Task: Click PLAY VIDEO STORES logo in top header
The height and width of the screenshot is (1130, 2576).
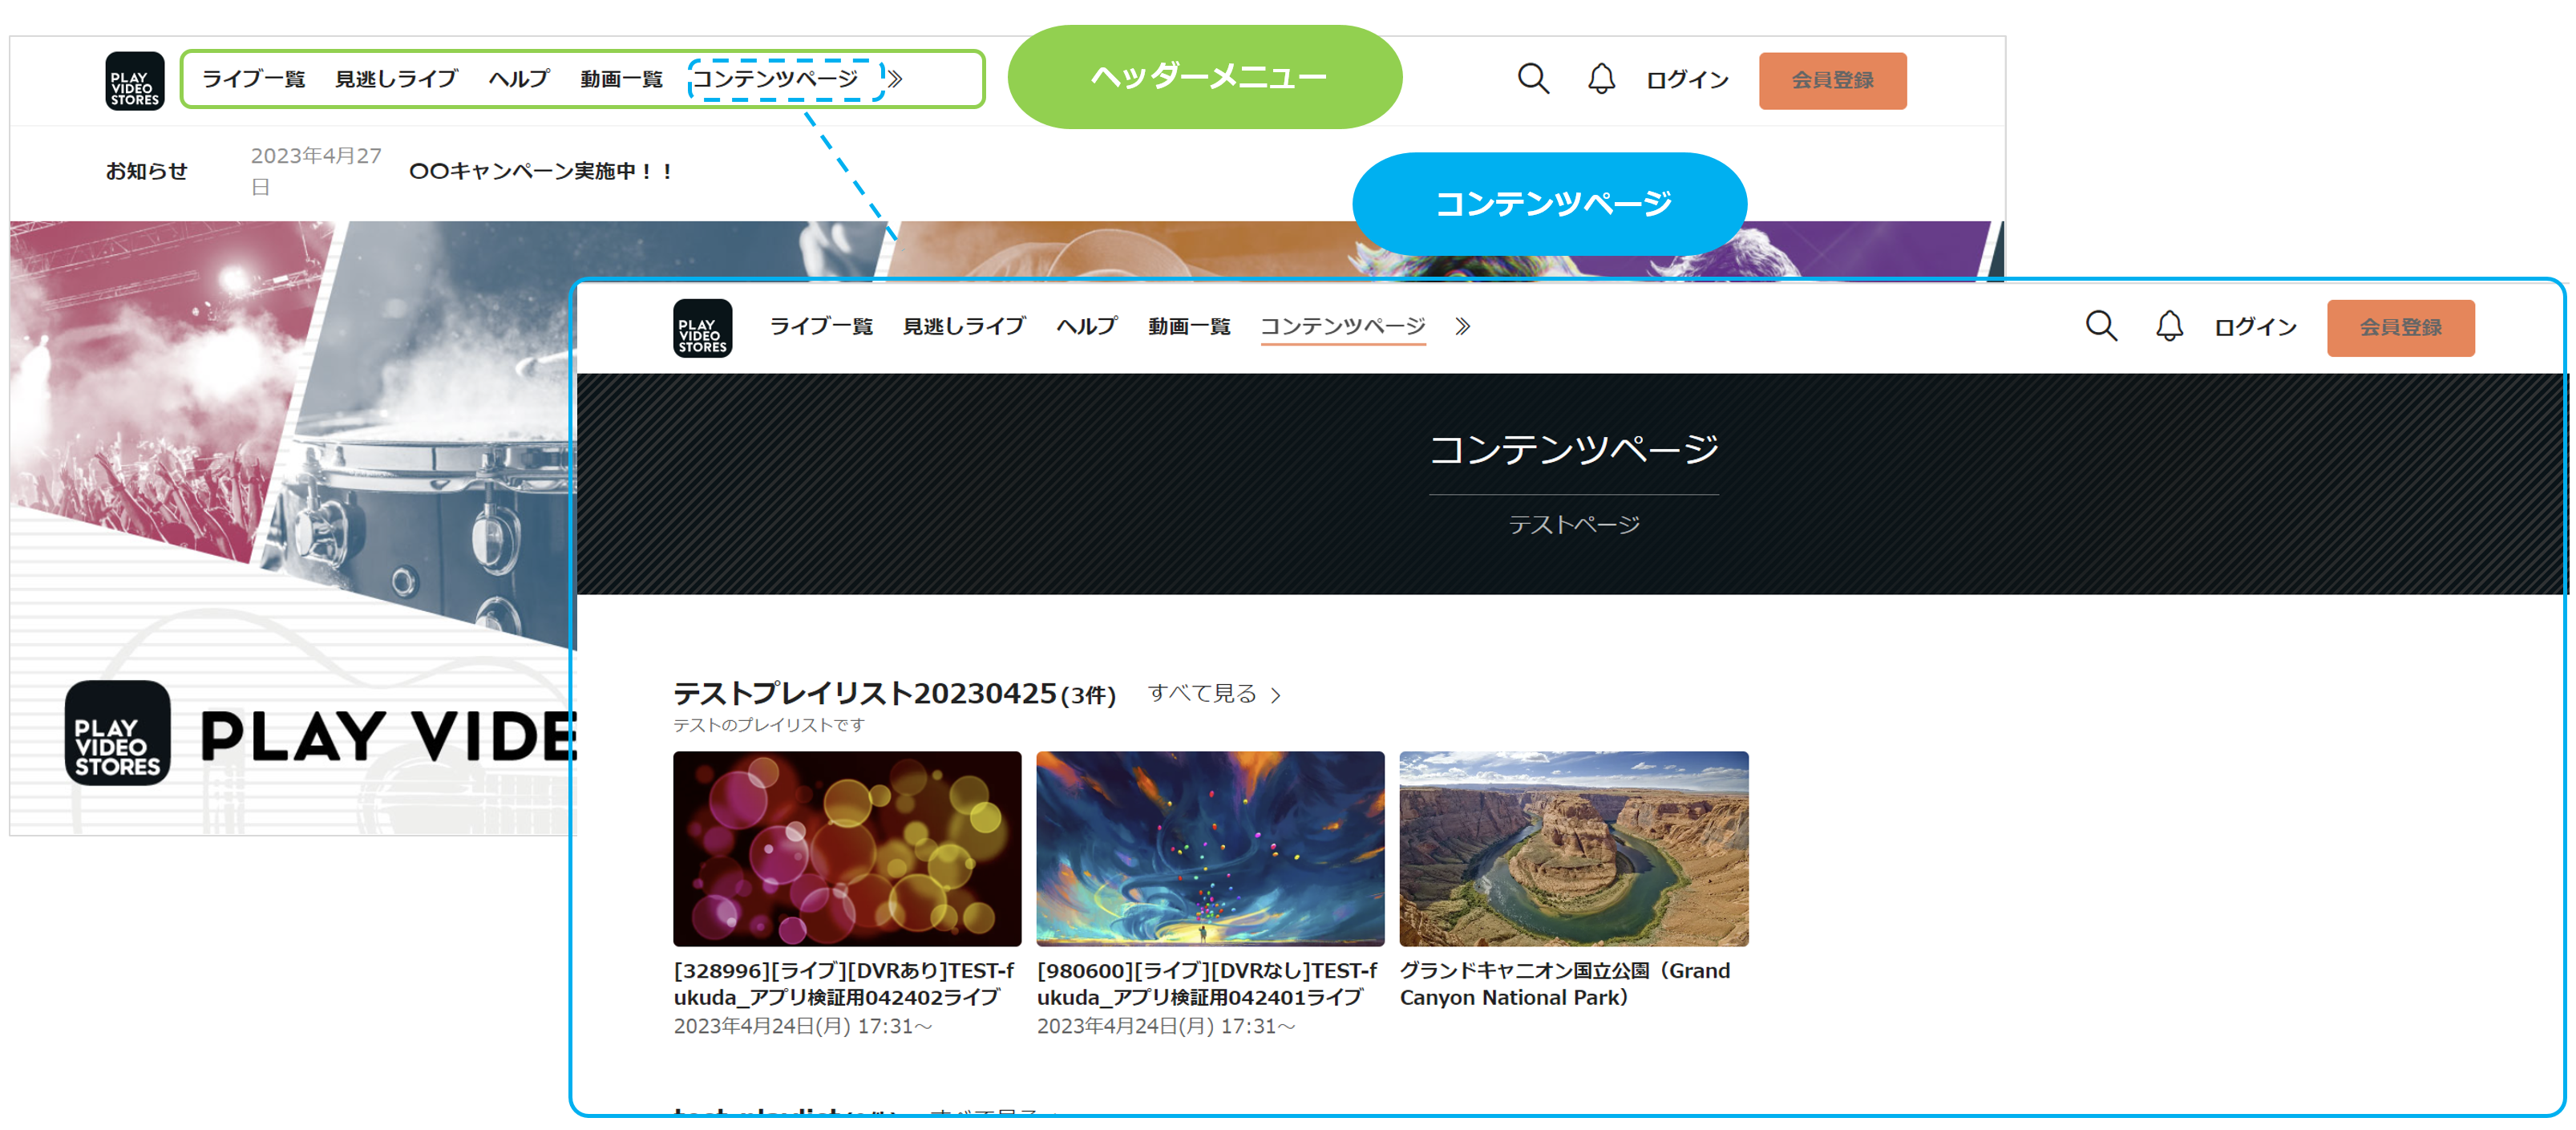Action: pos(135,81)
